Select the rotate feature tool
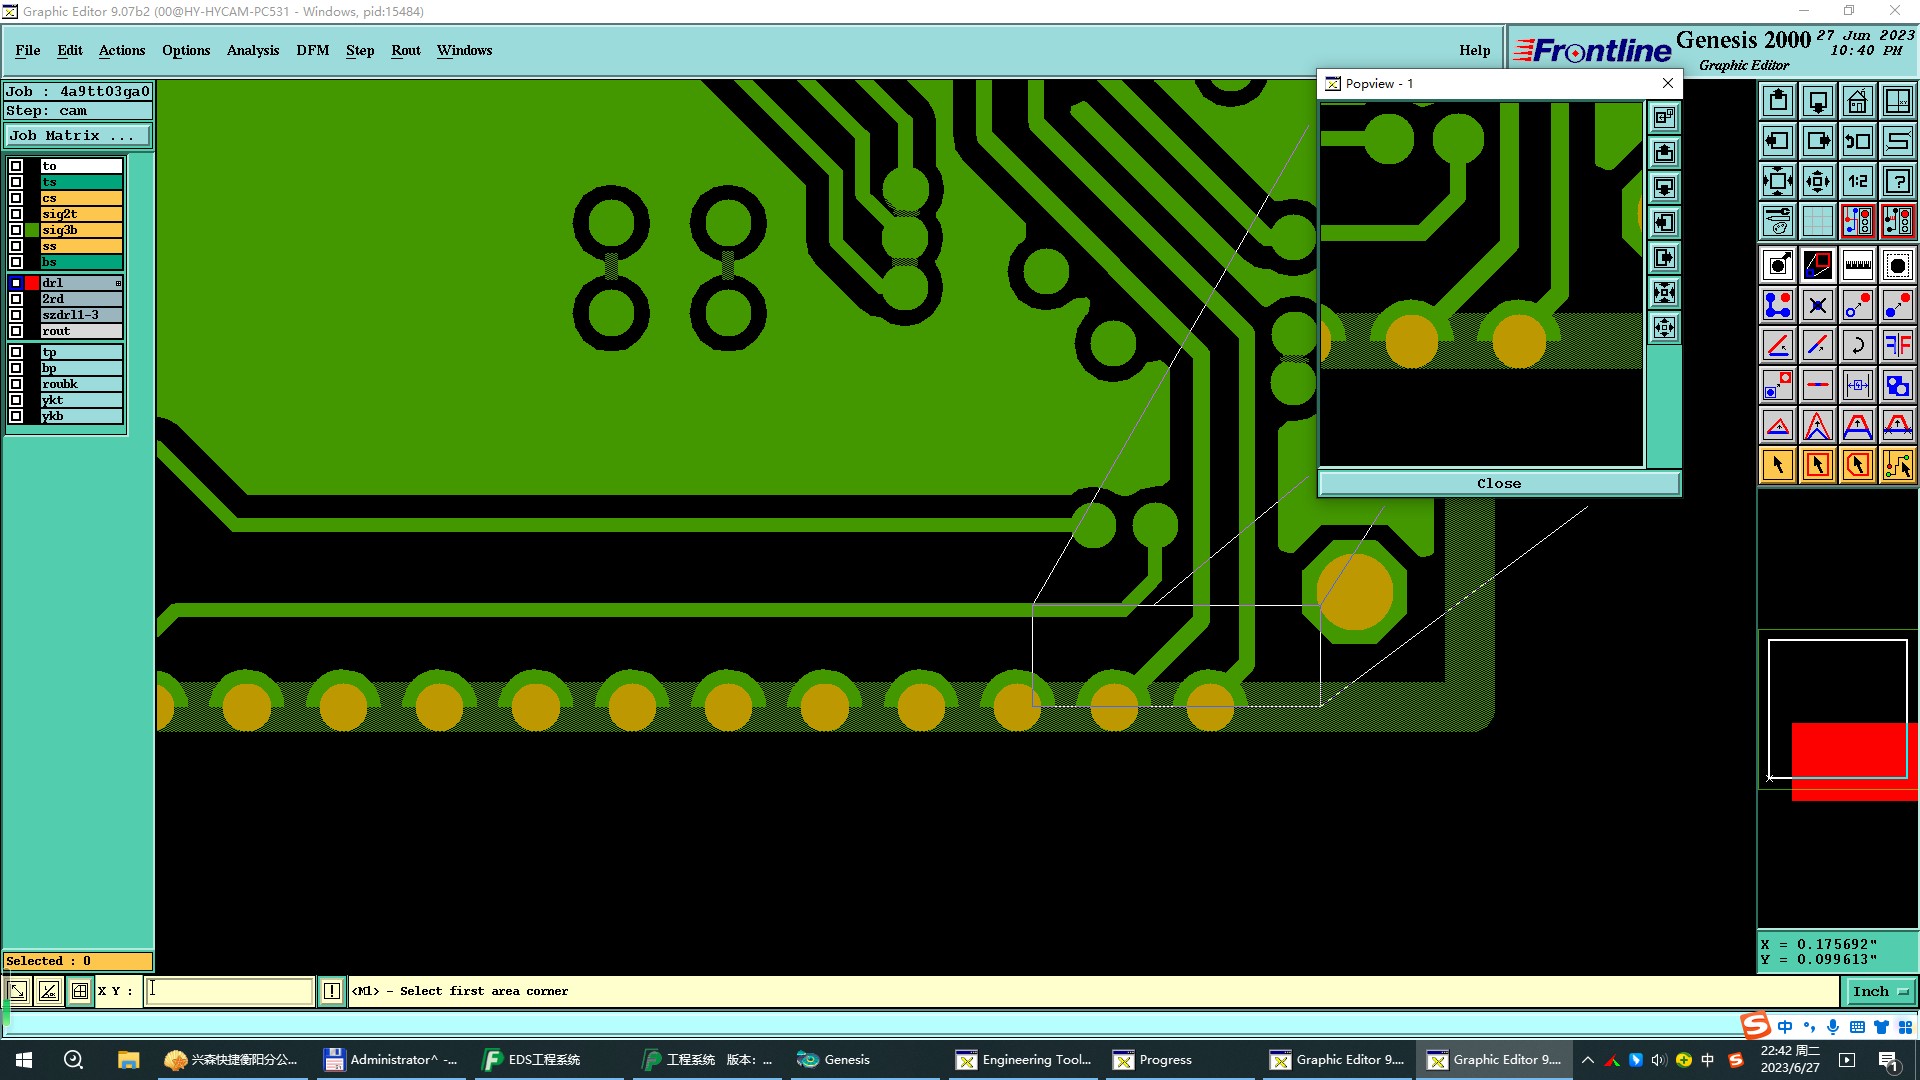Viewport: 1920px width, 1080px height. click(x=1857, y=345)
